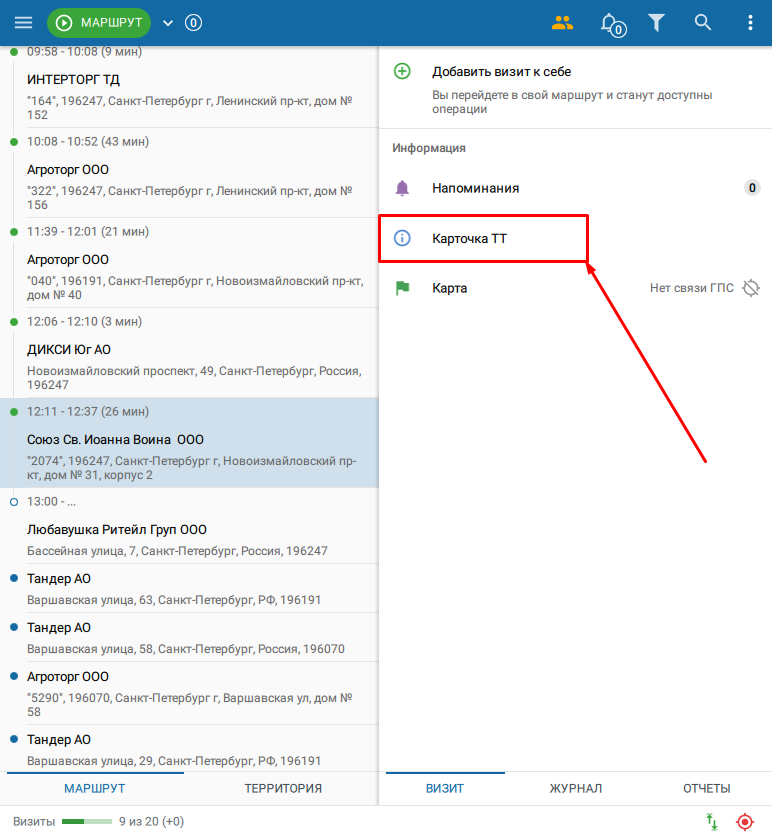Click the green flag Карта icon
The image size is (772, 835).
coord(403,288)
